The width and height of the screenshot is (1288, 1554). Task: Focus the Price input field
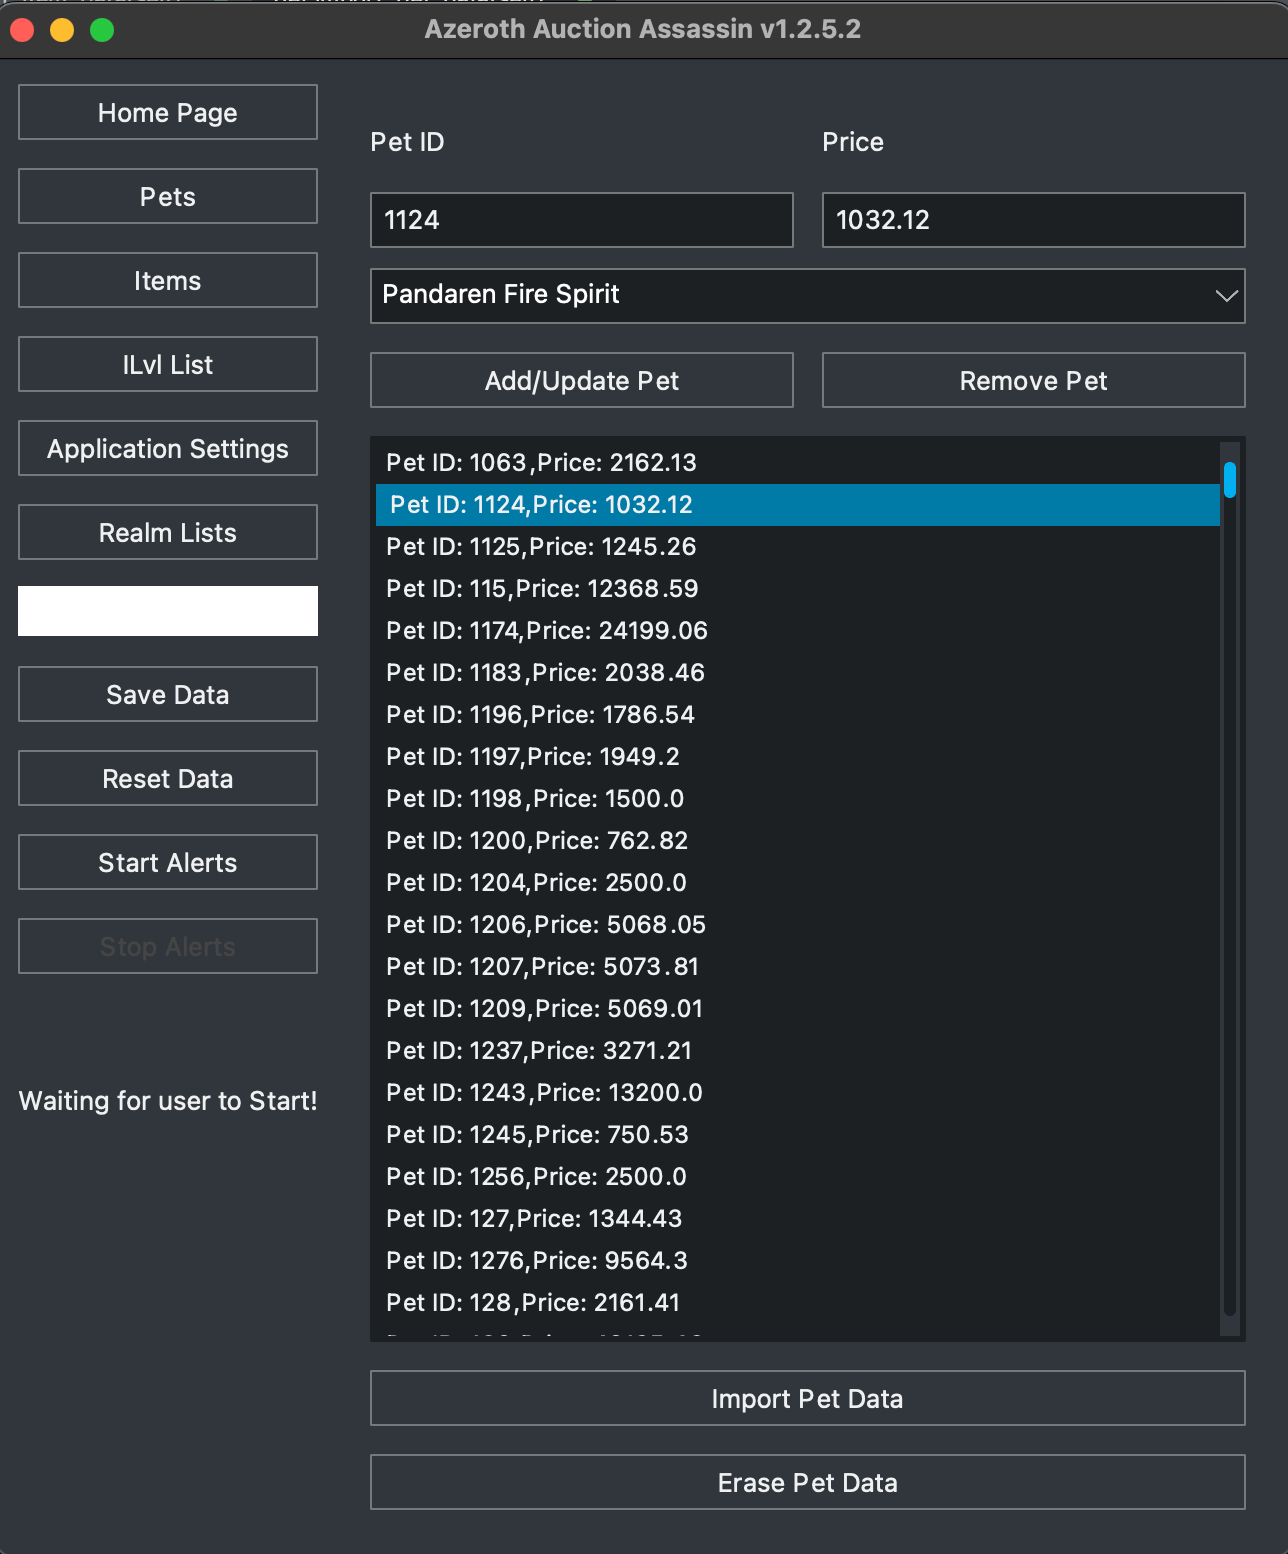point(1034,220)
